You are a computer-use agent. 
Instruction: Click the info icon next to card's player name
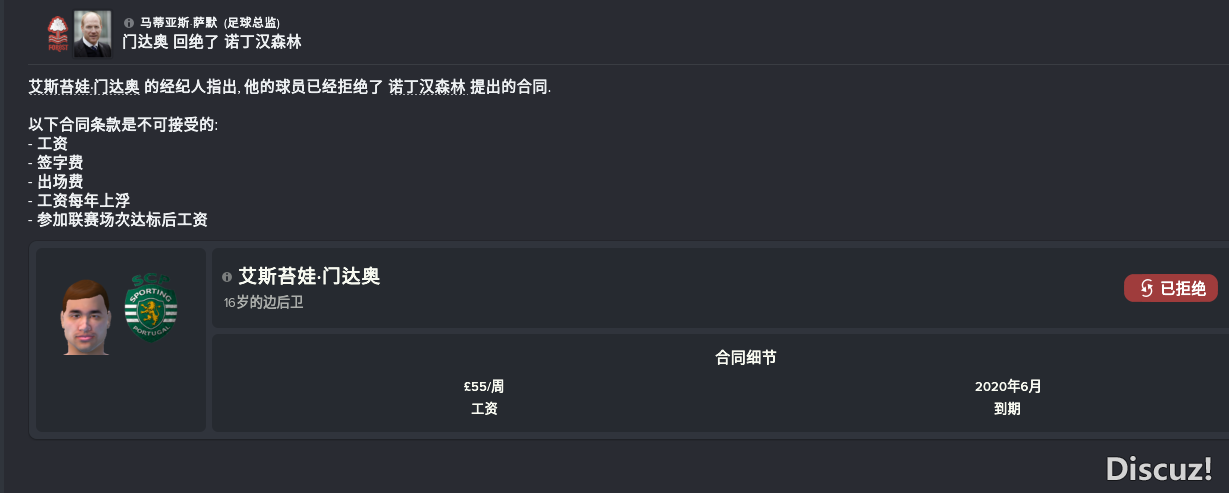point(227,277)
